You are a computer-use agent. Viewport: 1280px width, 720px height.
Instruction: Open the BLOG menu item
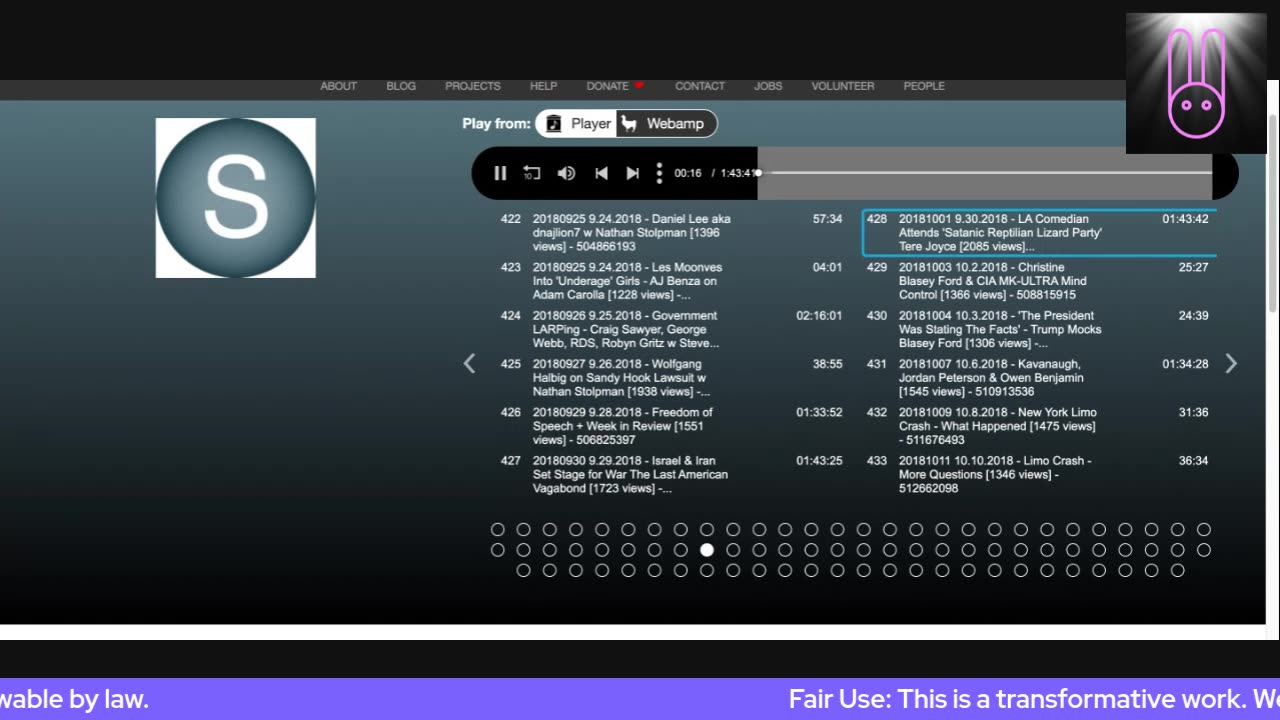401,86
